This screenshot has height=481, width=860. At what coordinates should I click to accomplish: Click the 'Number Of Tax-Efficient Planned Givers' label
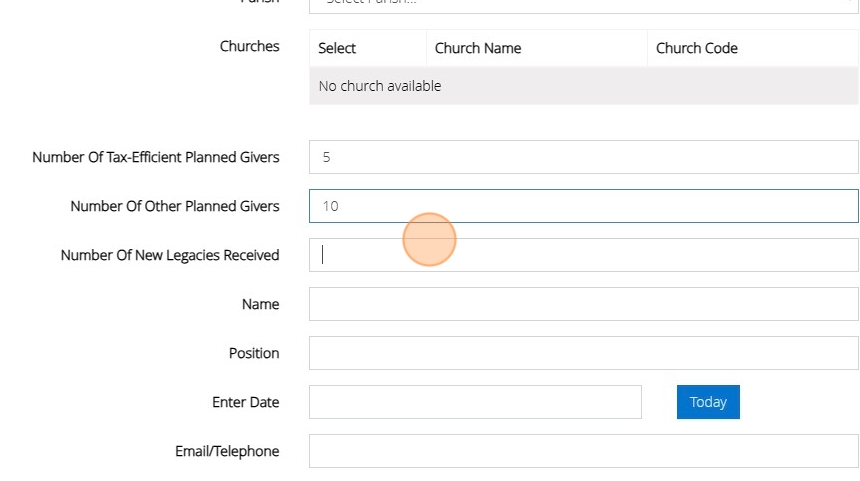click(x=156, y=157)
